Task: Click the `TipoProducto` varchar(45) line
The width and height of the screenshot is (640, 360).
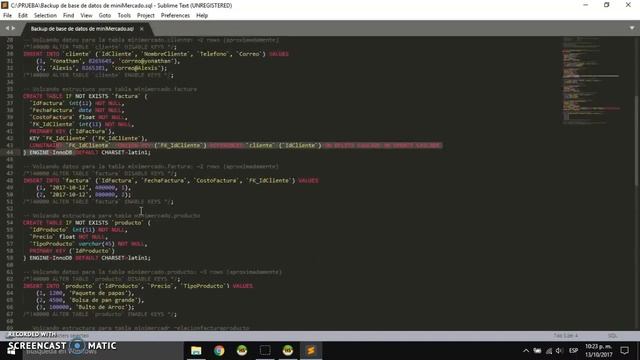Action: [88, 244]
